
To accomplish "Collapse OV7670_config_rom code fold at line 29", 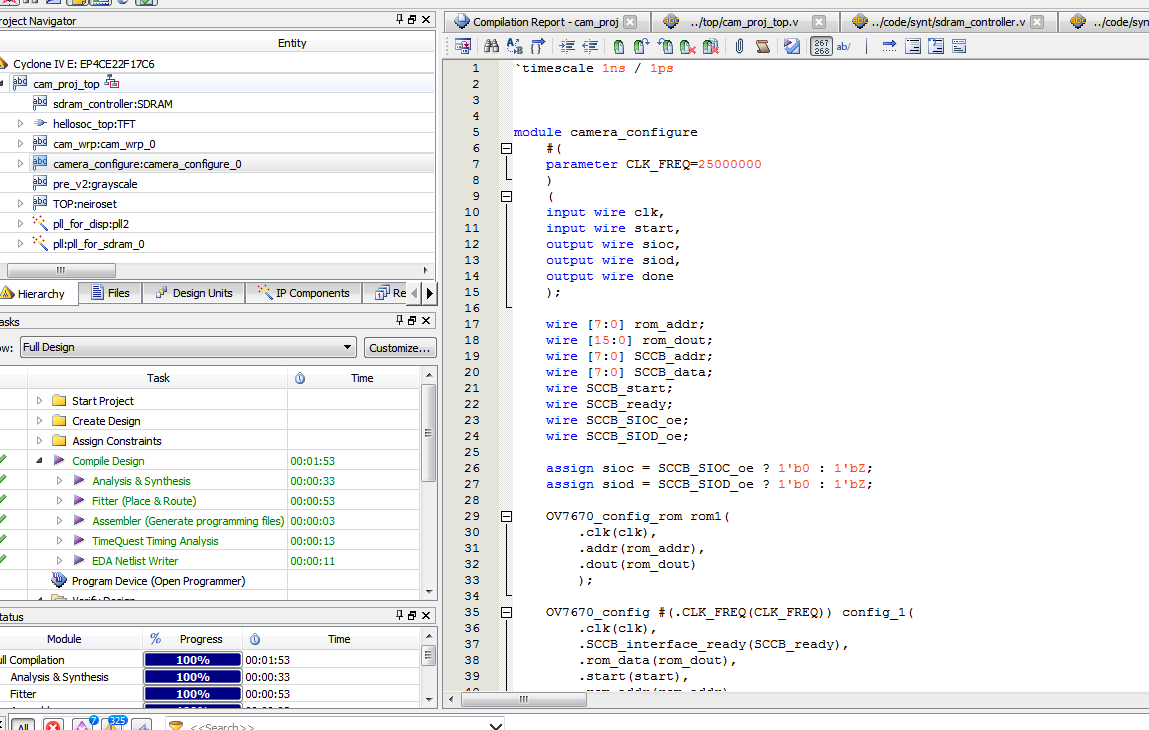I will 506,516.
